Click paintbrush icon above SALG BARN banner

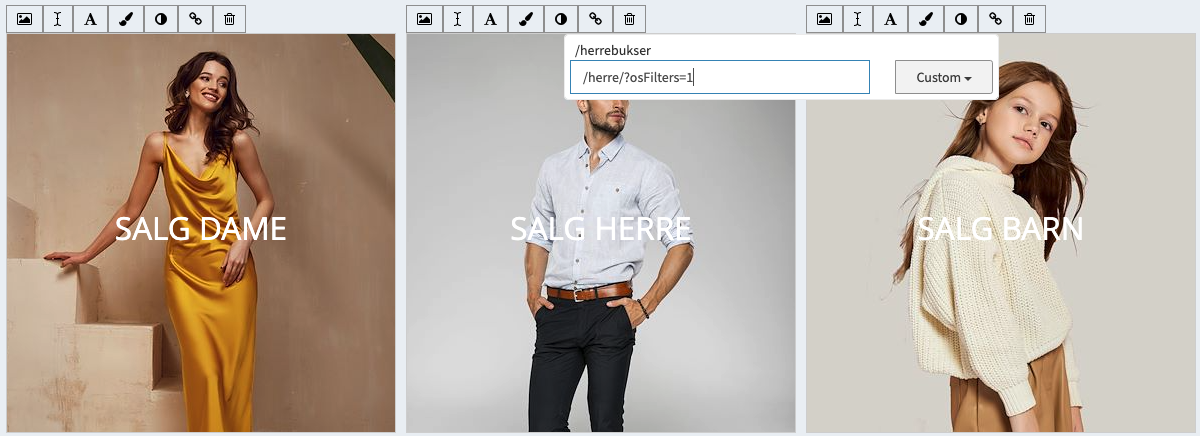click(x=926, y=19)
